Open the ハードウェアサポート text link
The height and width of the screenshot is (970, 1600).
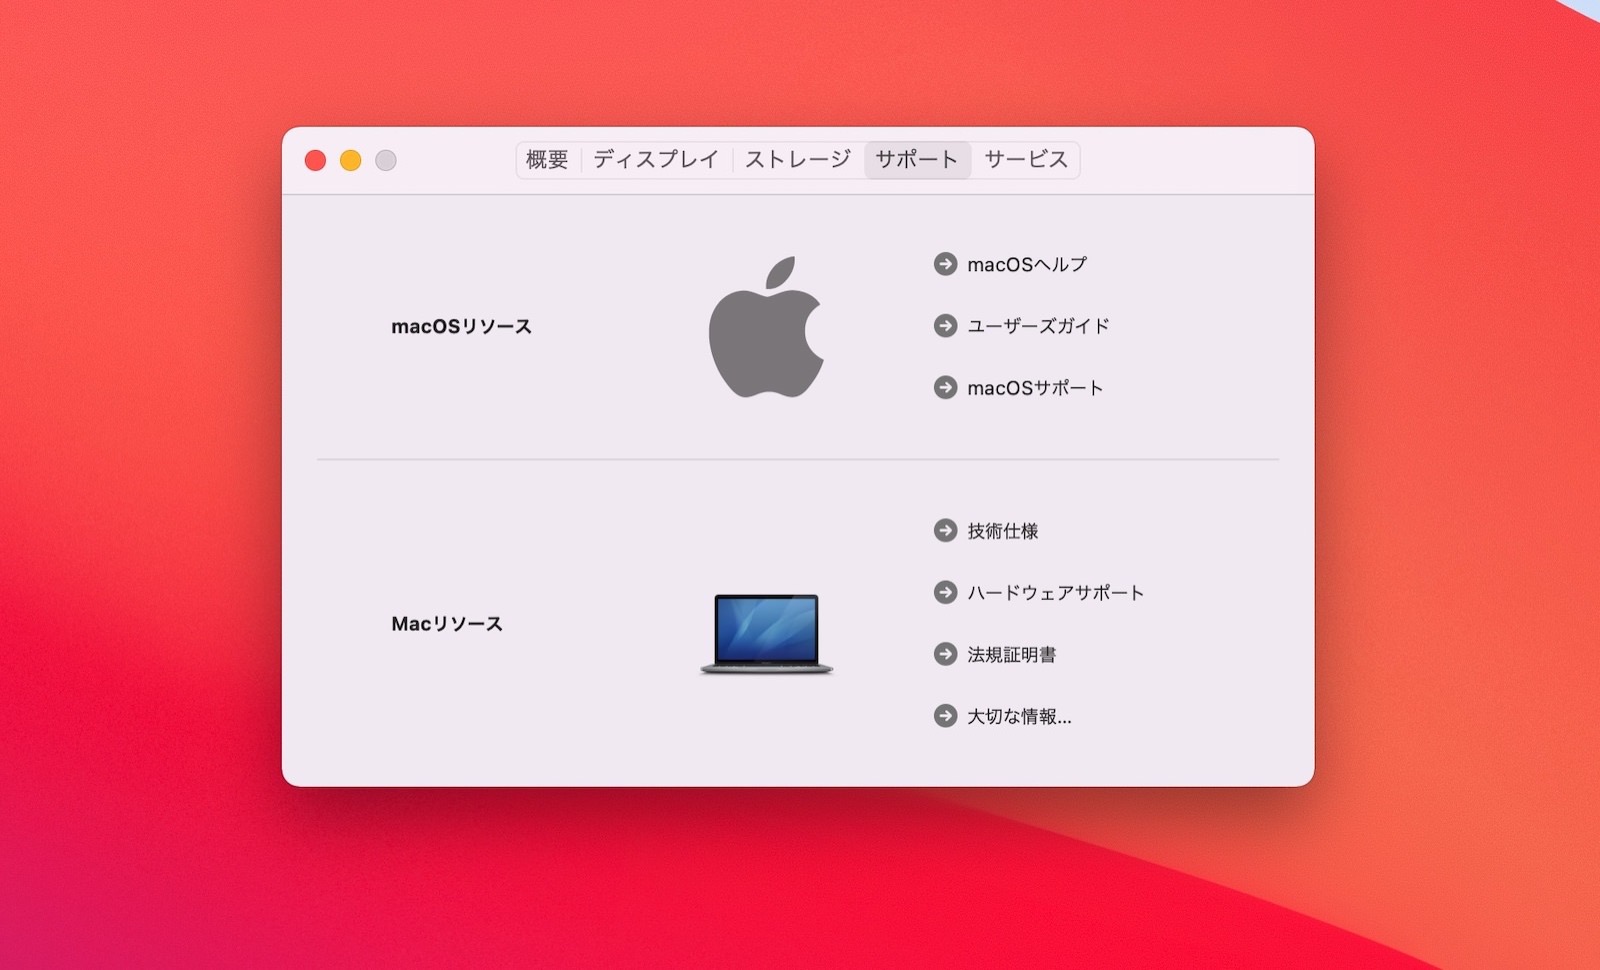[1055, 593]
